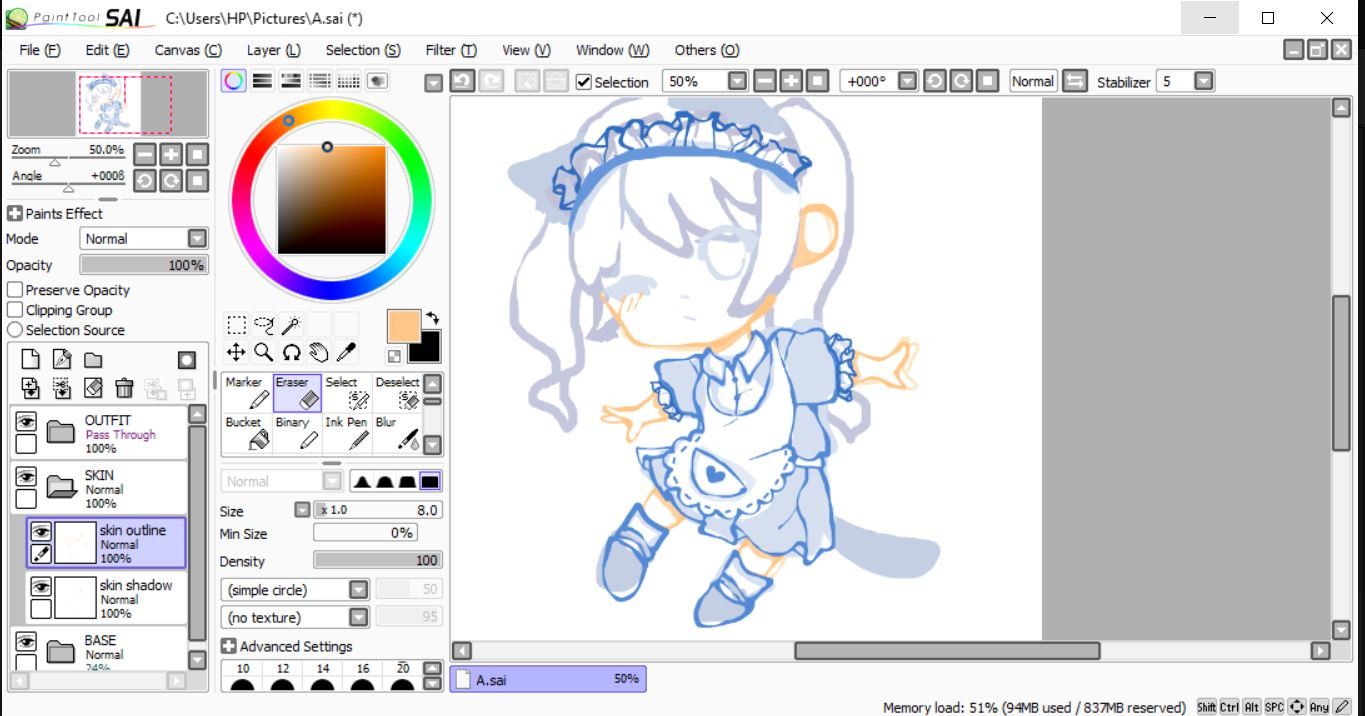This screenshot has height=716, width=1365.
Task: Open the Window menu
Action: pyautogui.click(x=612, y=50)
